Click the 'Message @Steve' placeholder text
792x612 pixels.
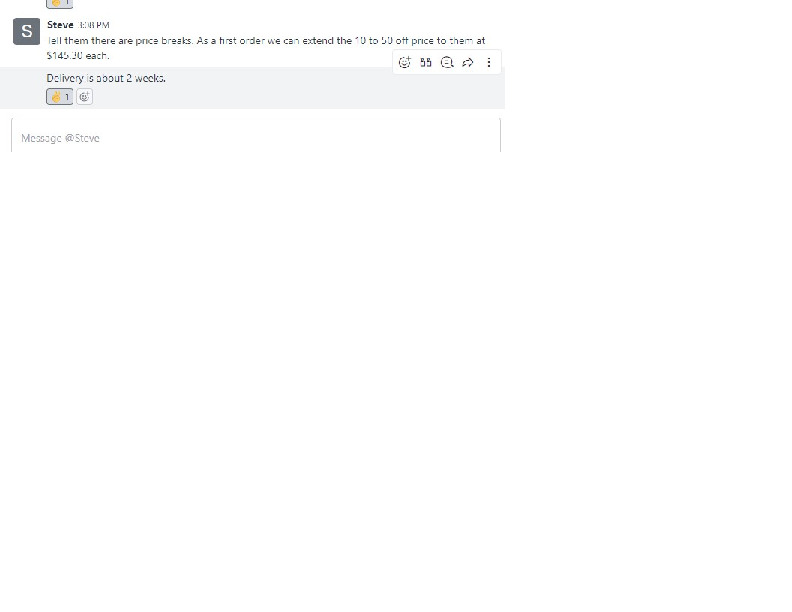(x=60, y=138)
